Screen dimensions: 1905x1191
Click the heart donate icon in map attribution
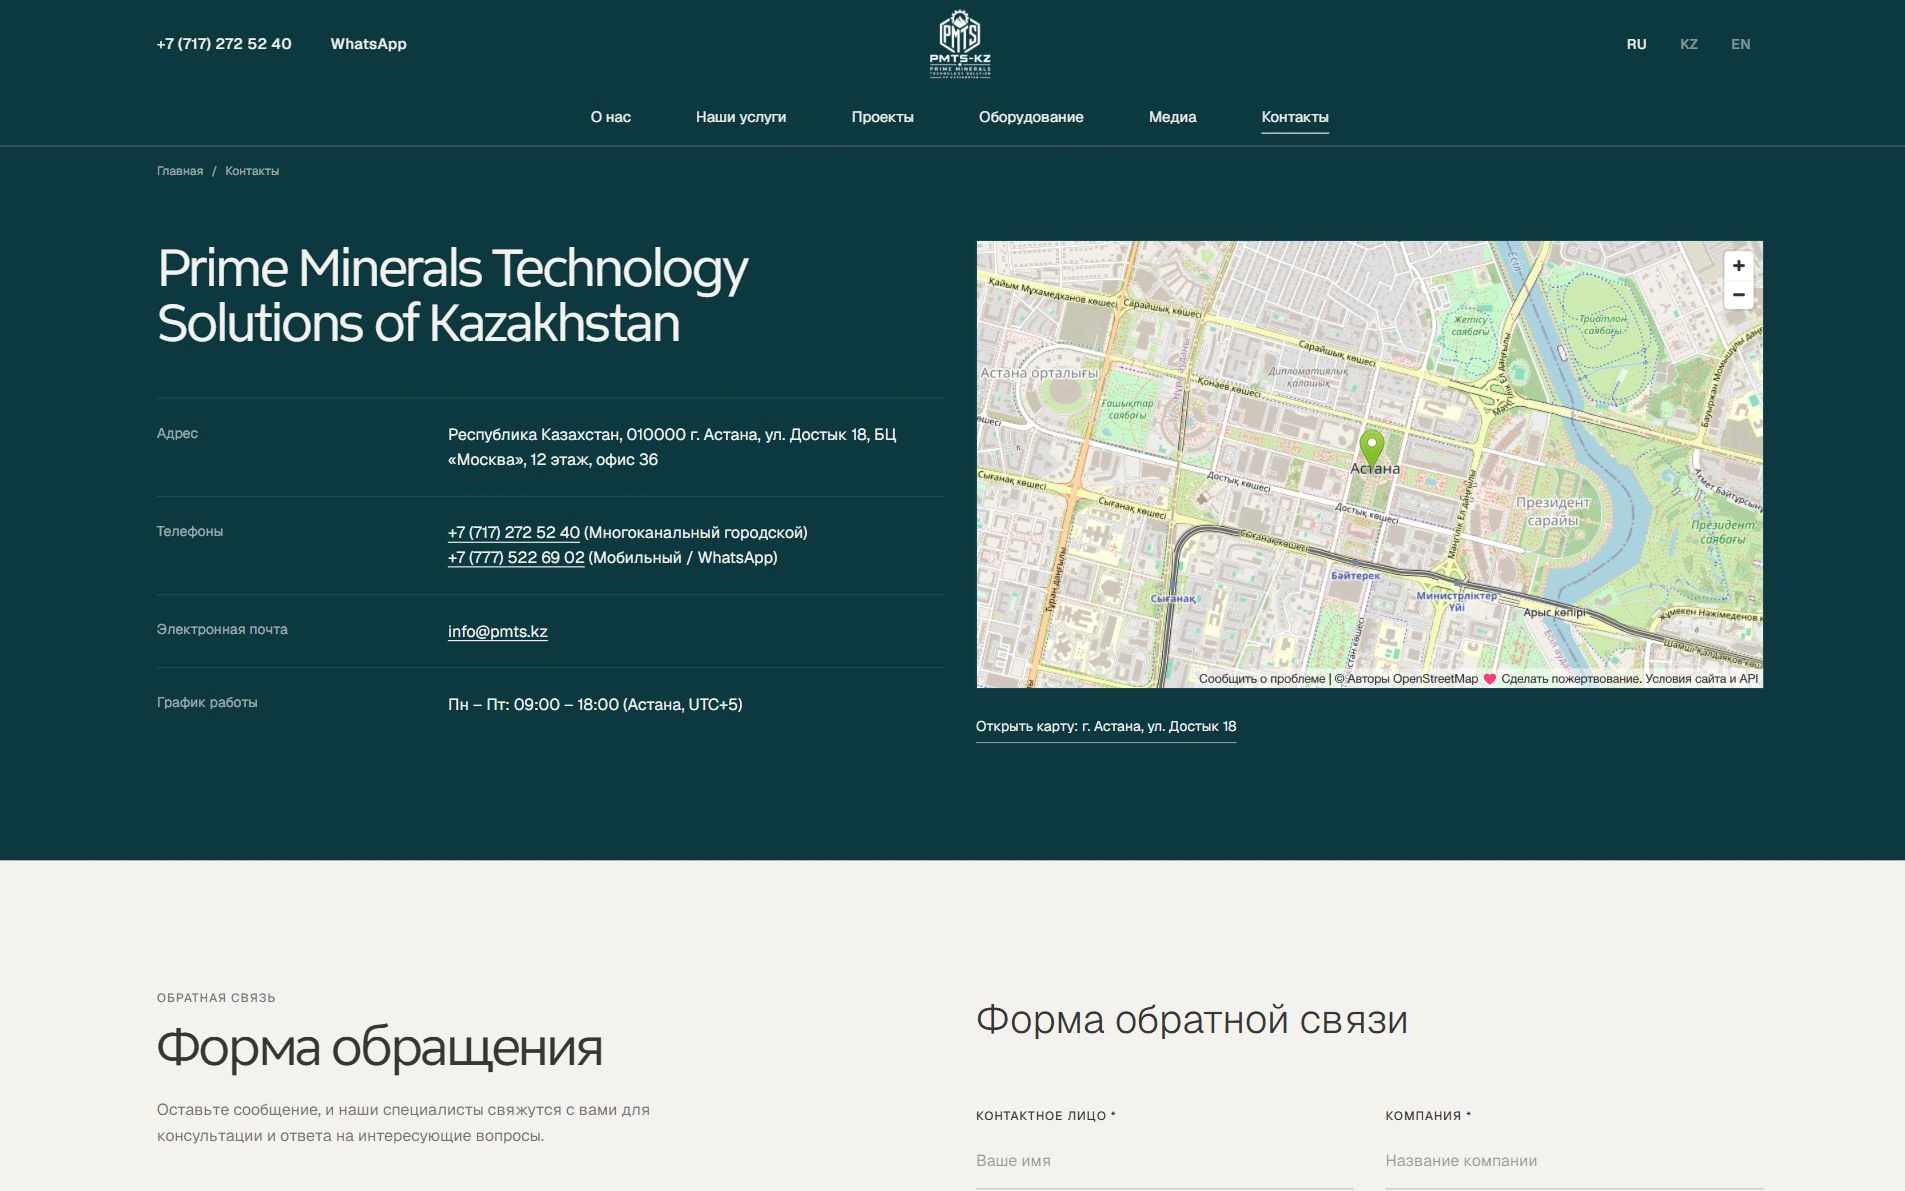coord(1489,679)
